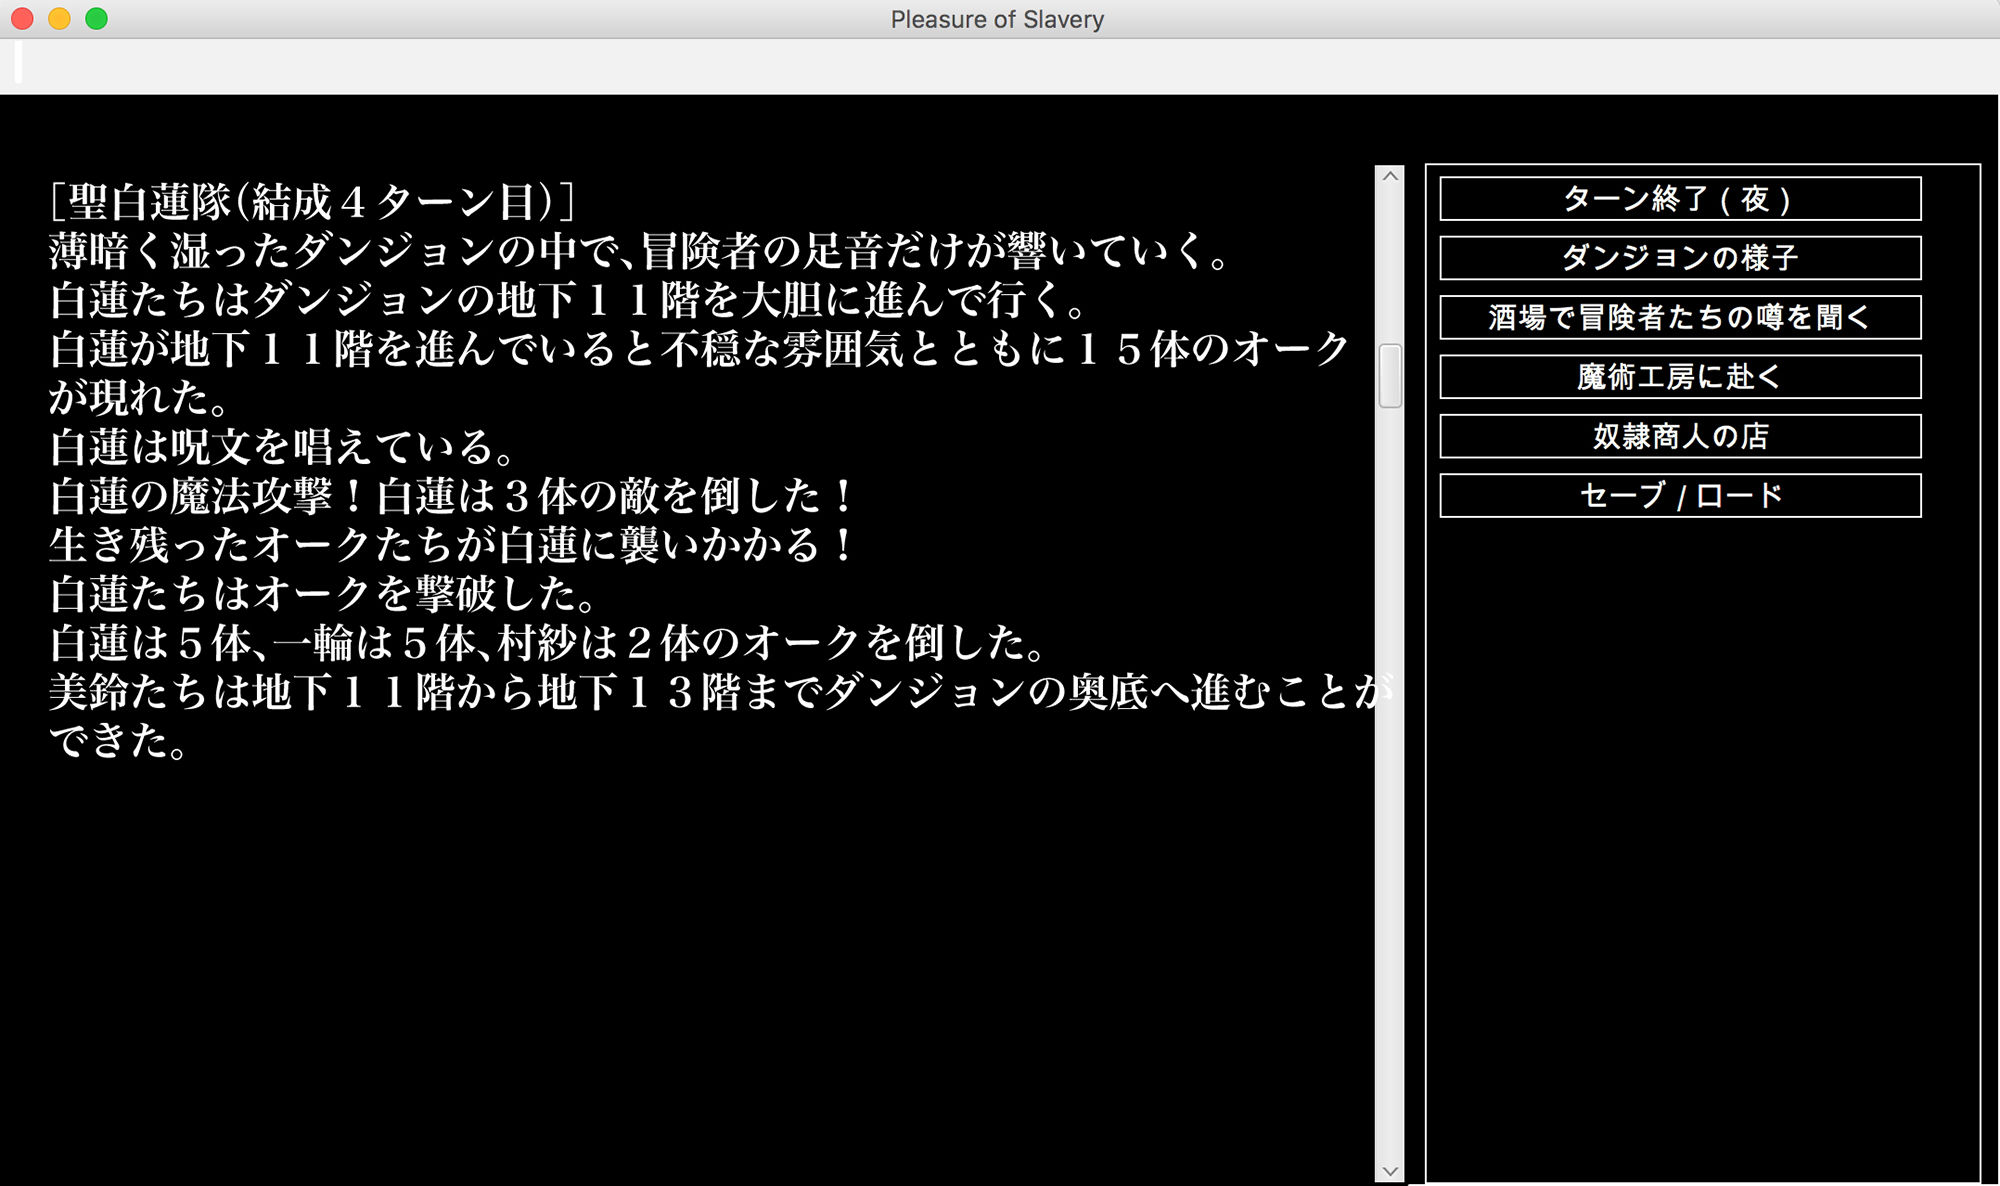The height and width of the screenshot is (1186, 2000).
Task: Click the line 白蓮たちはオークを撃破した。
Action: (322, 594)
